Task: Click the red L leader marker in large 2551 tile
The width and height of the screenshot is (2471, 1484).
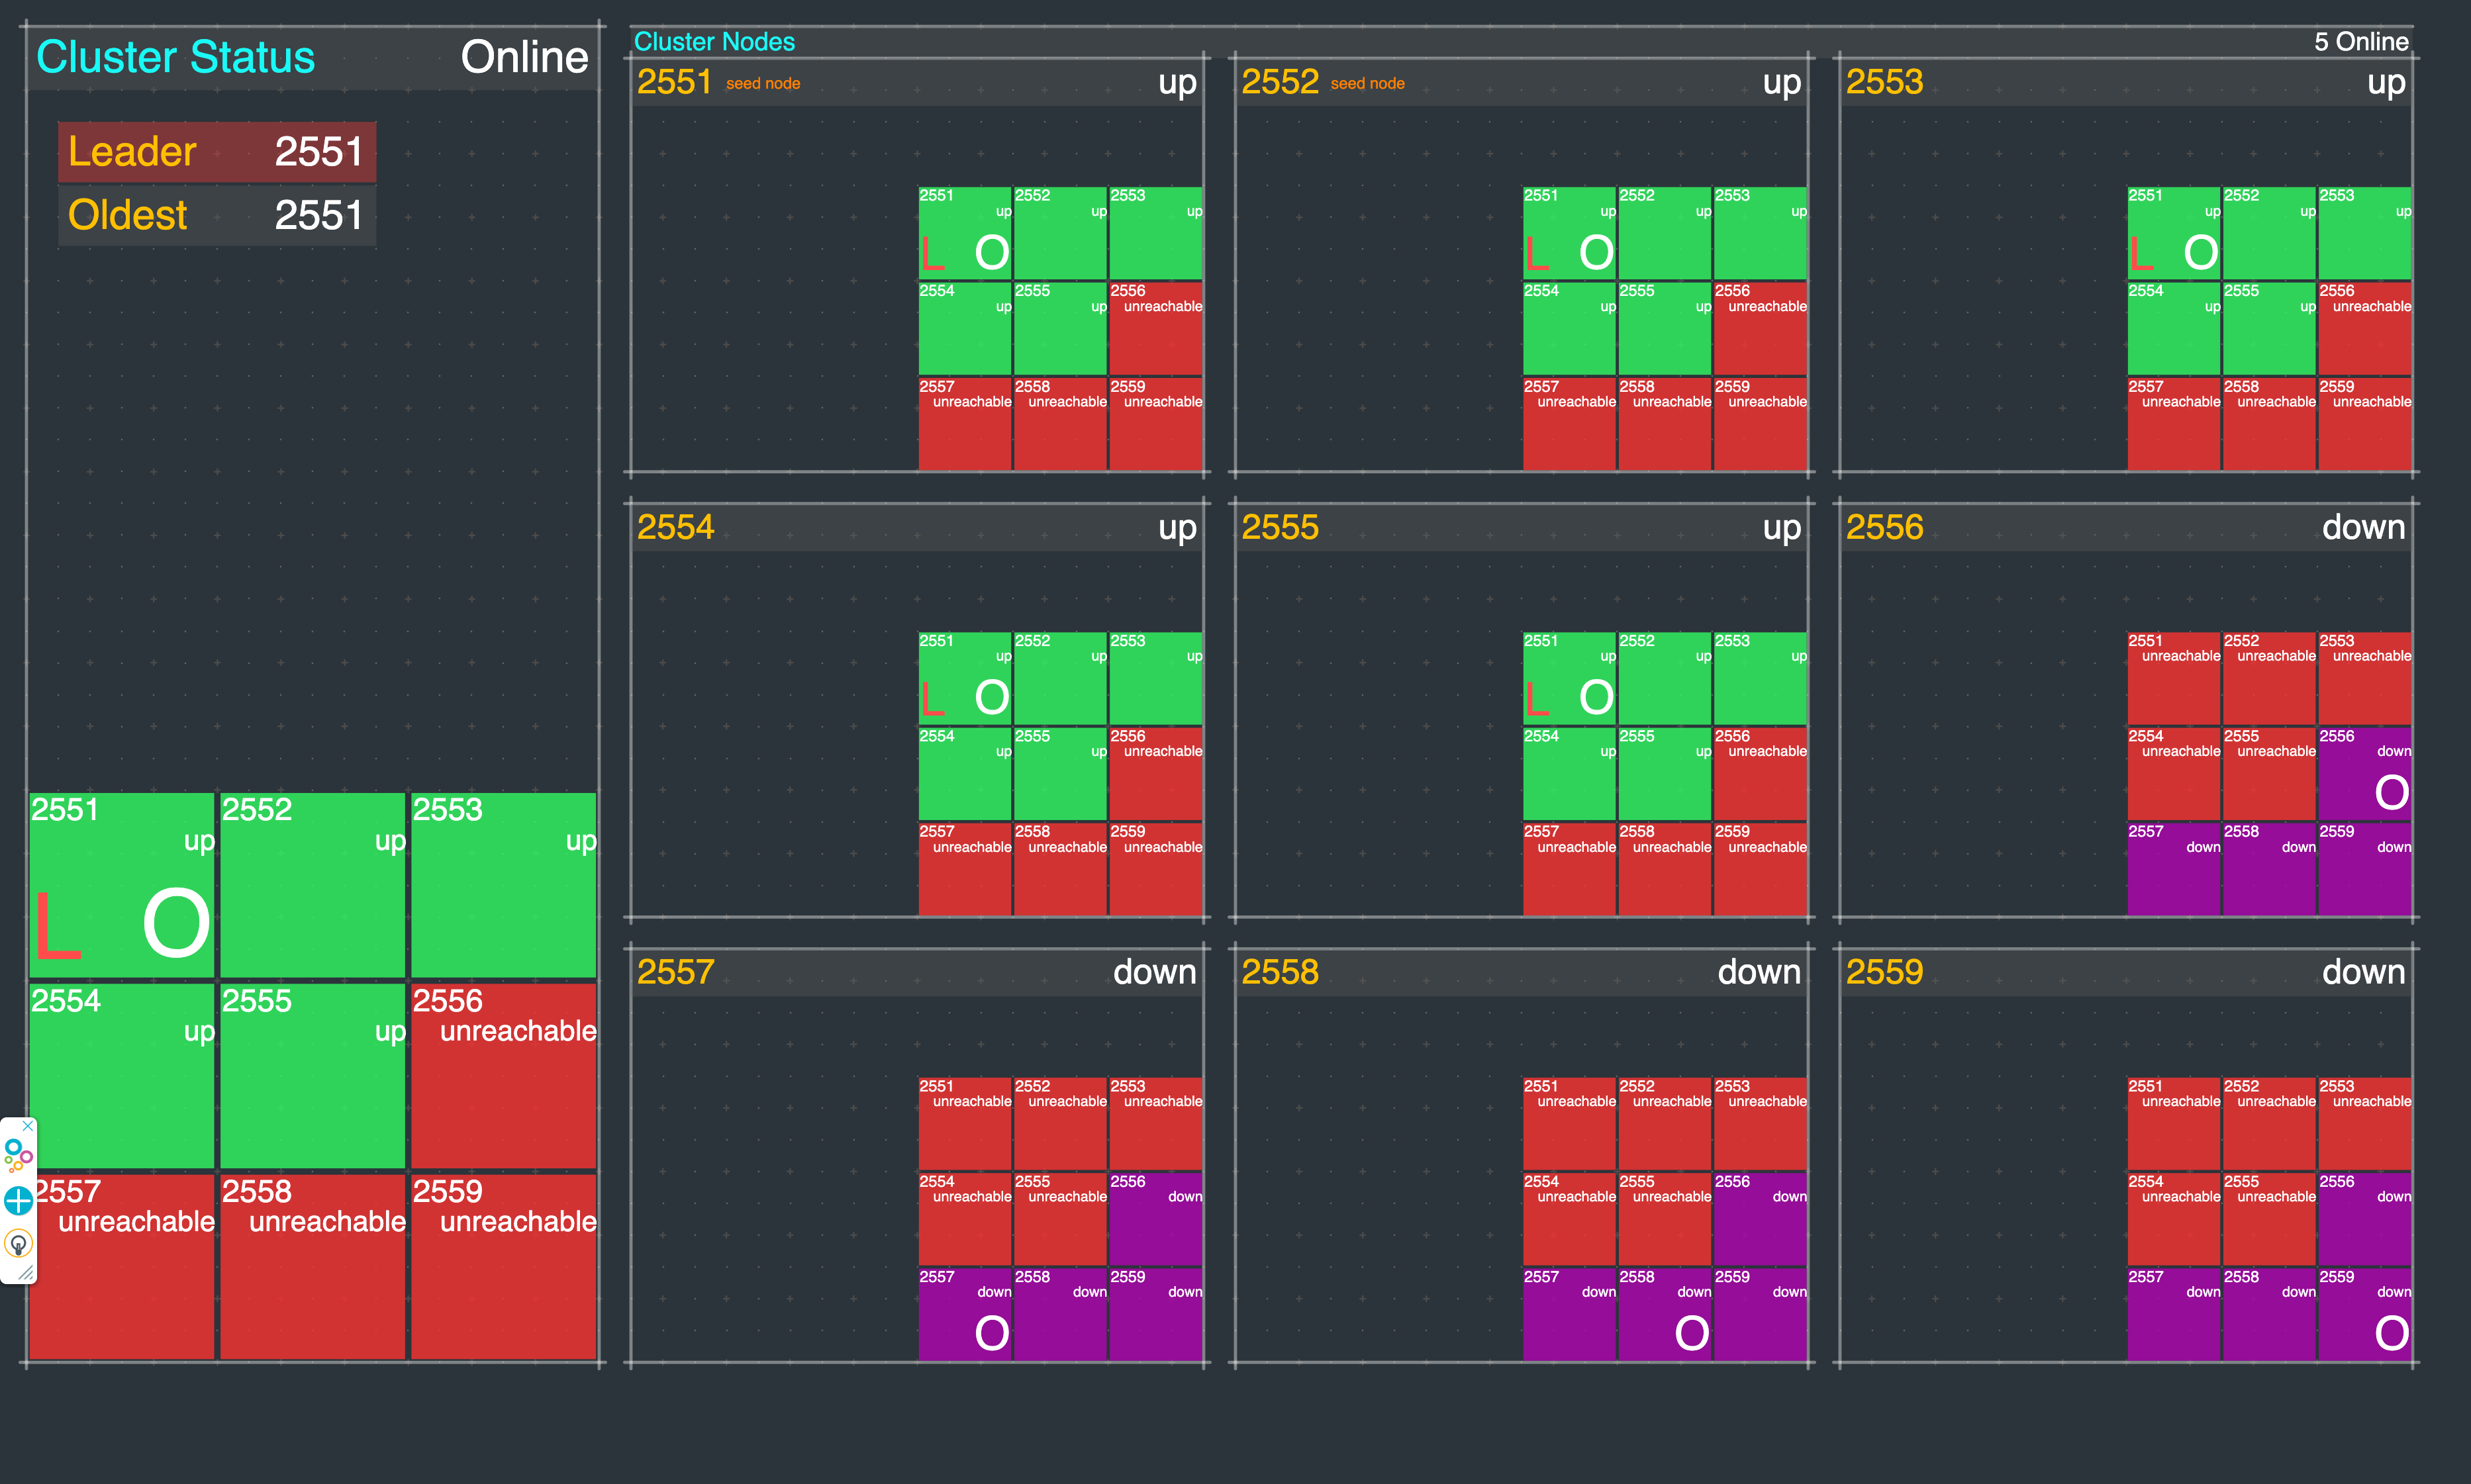Action: pyautogui.click(x=57, y=926)
